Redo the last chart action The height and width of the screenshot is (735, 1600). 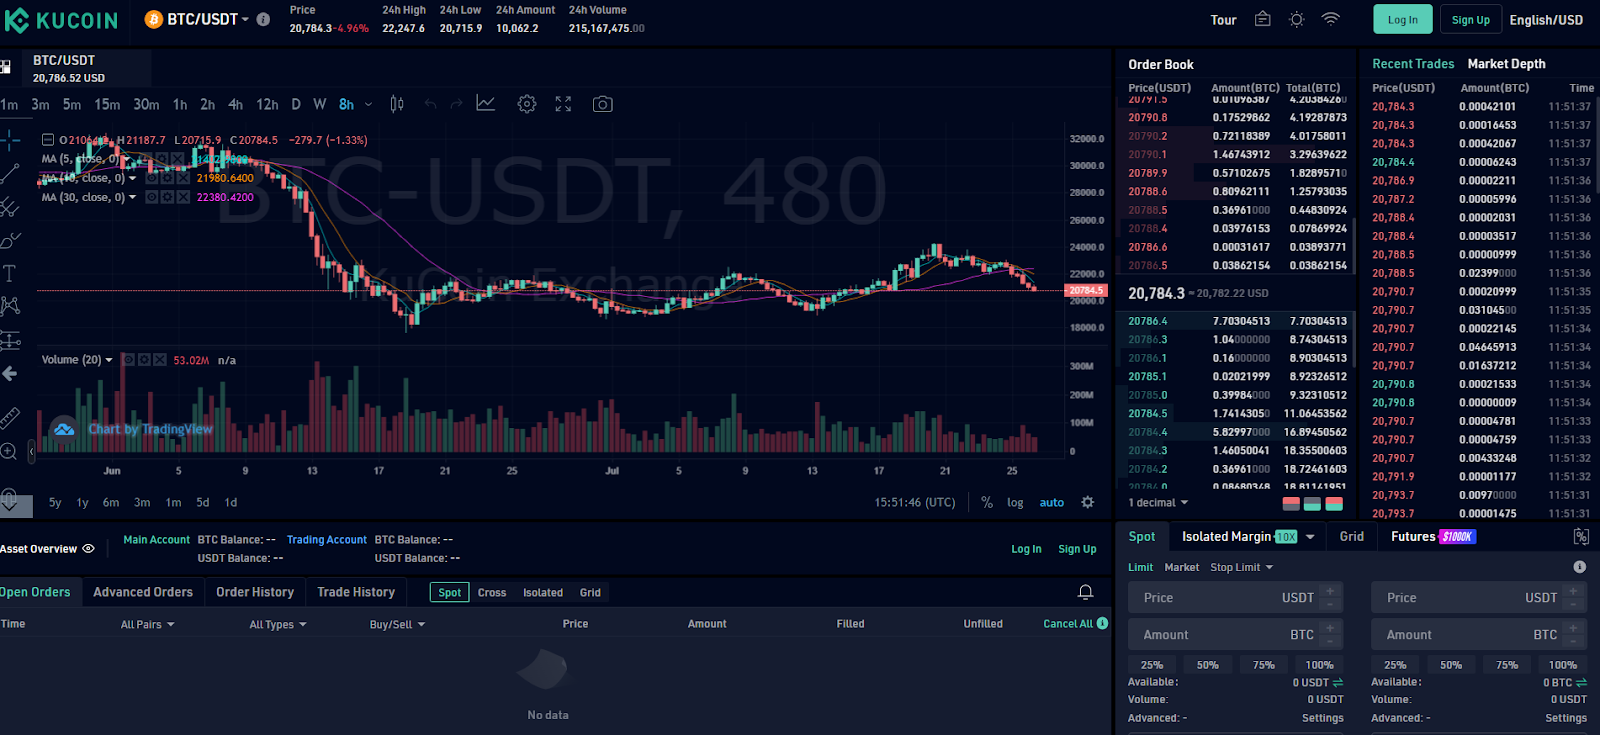tap(456, 104)
